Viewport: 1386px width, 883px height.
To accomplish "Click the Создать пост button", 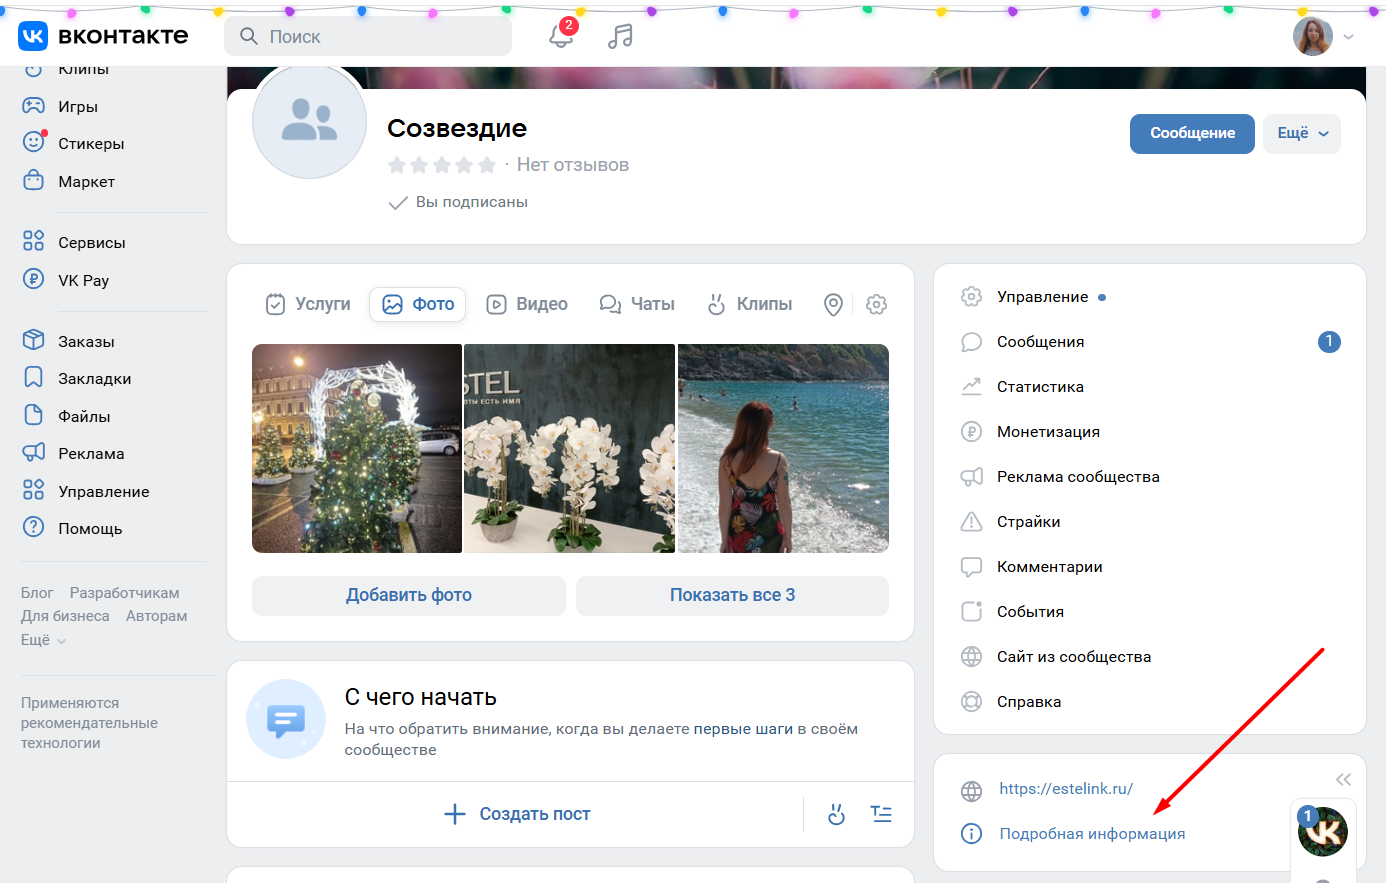I will point(516,814).
